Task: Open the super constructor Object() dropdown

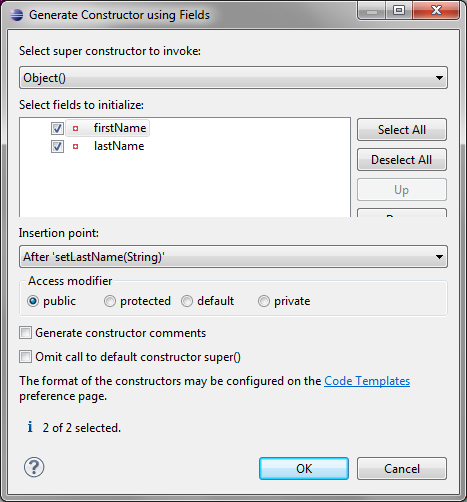Action: pos(233,78)
